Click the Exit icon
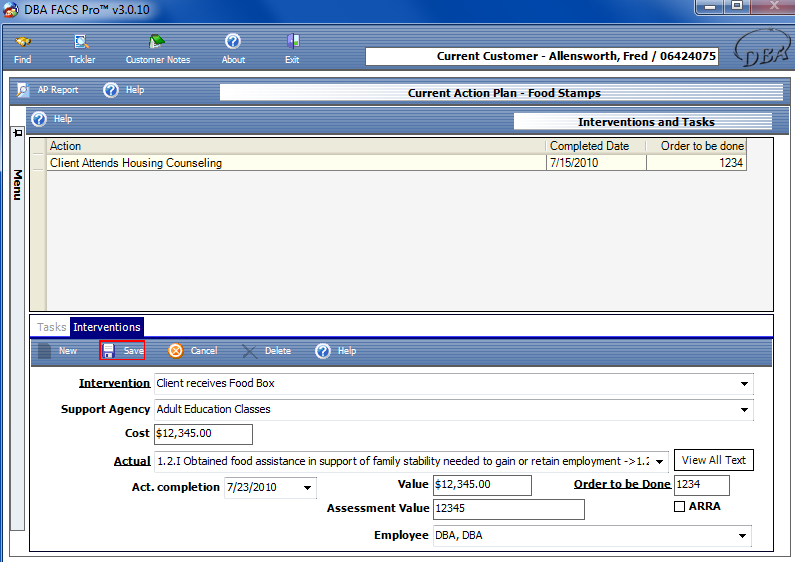This screenshot has height=562, width=800. click(x=292, y=47)
